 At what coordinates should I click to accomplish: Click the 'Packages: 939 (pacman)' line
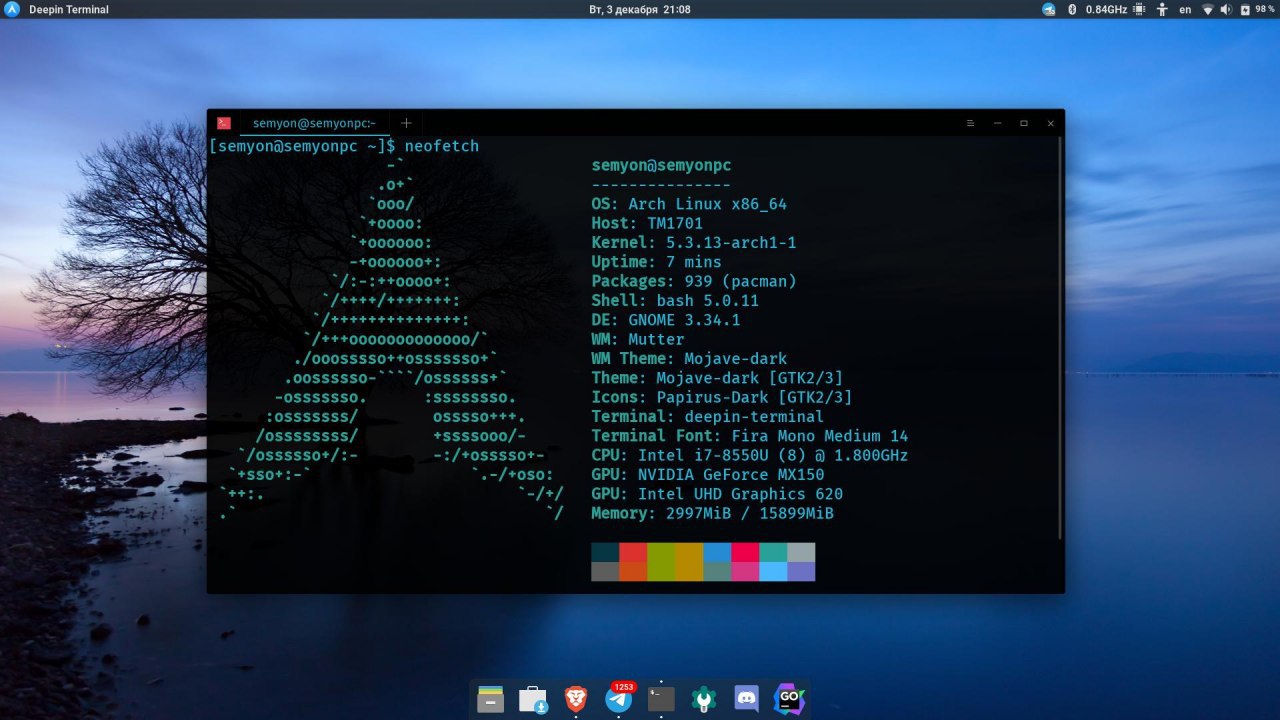(694, 281)
